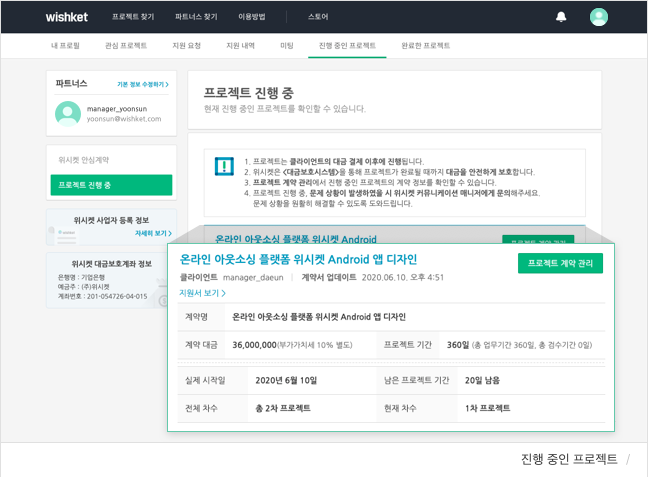
Task: Open 자세히 보기 for business registration
Action: 153,233
